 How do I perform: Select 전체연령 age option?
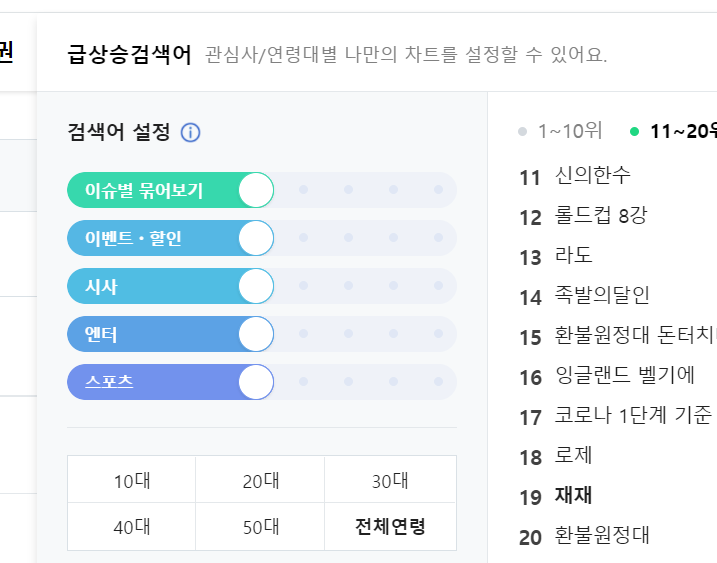tap(390, 527)
